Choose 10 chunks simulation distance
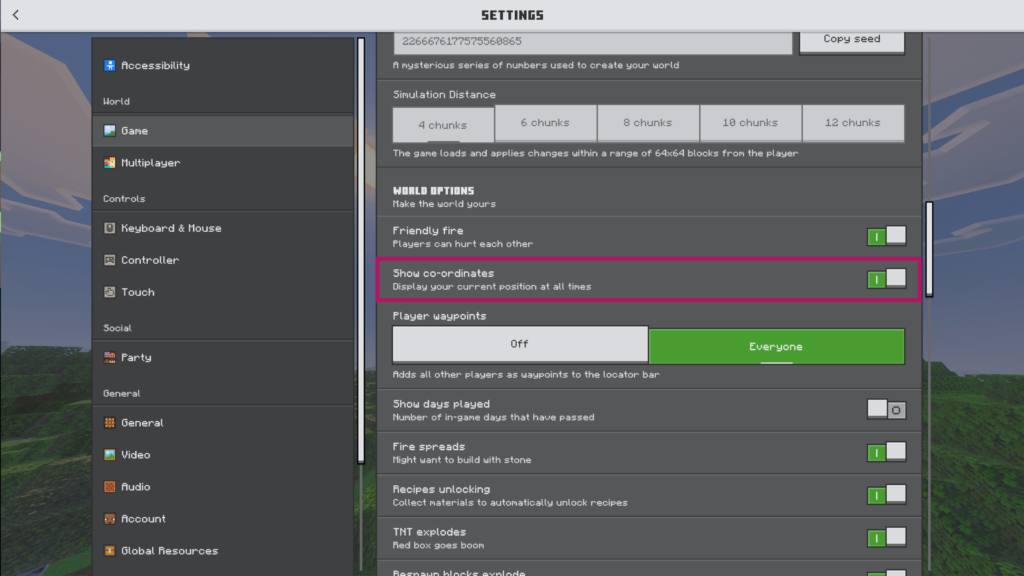The width and height of the screenshot is (1024, 576). [x=750, y=123]
